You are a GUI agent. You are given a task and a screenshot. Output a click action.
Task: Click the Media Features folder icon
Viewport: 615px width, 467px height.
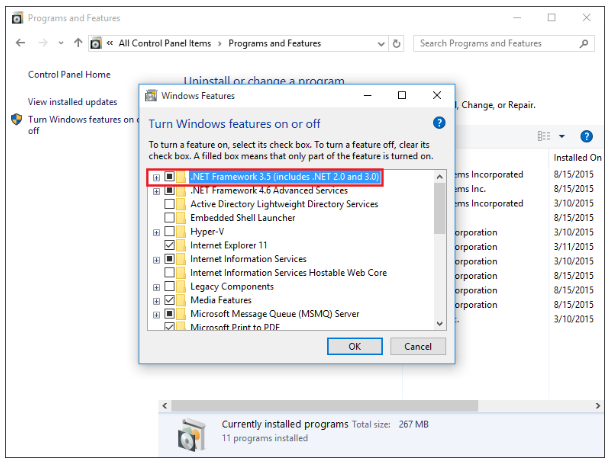pyautogui.click(x=181, y=300)
